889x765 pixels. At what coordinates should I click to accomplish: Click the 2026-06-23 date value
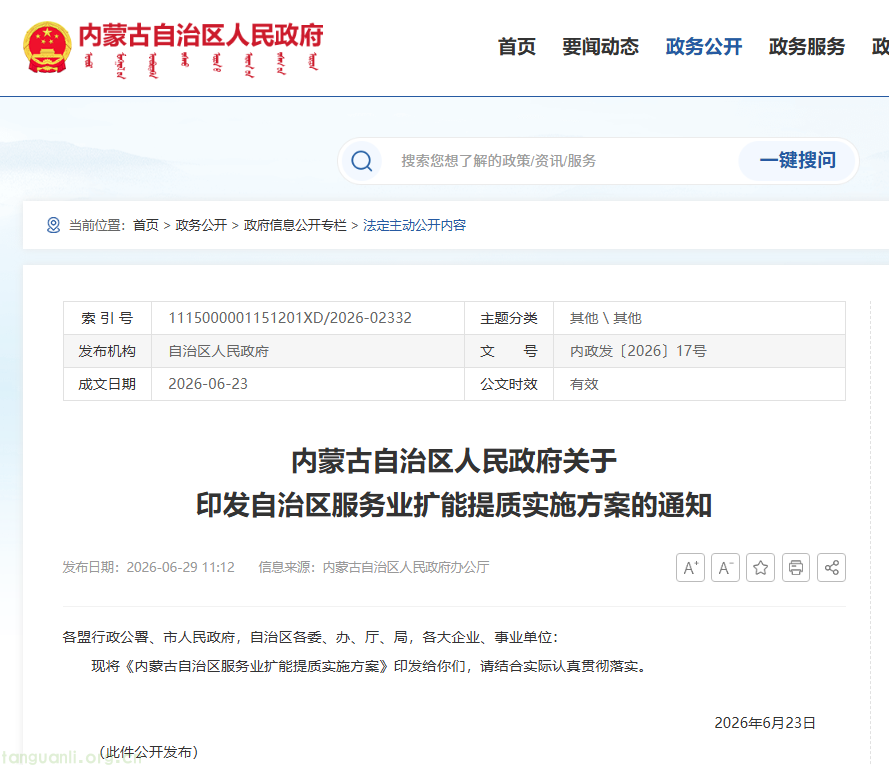208,384
